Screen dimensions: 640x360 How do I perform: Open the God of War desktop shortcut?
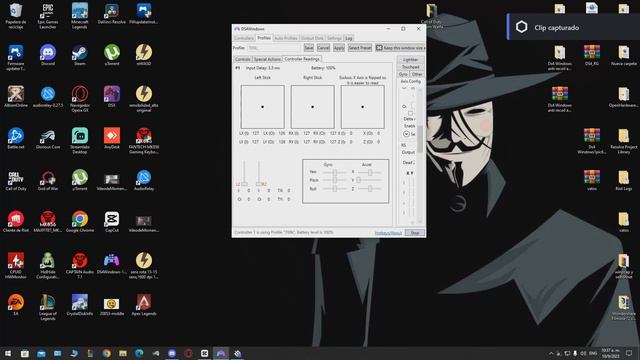pyautogui.click(x=48, y=180)
